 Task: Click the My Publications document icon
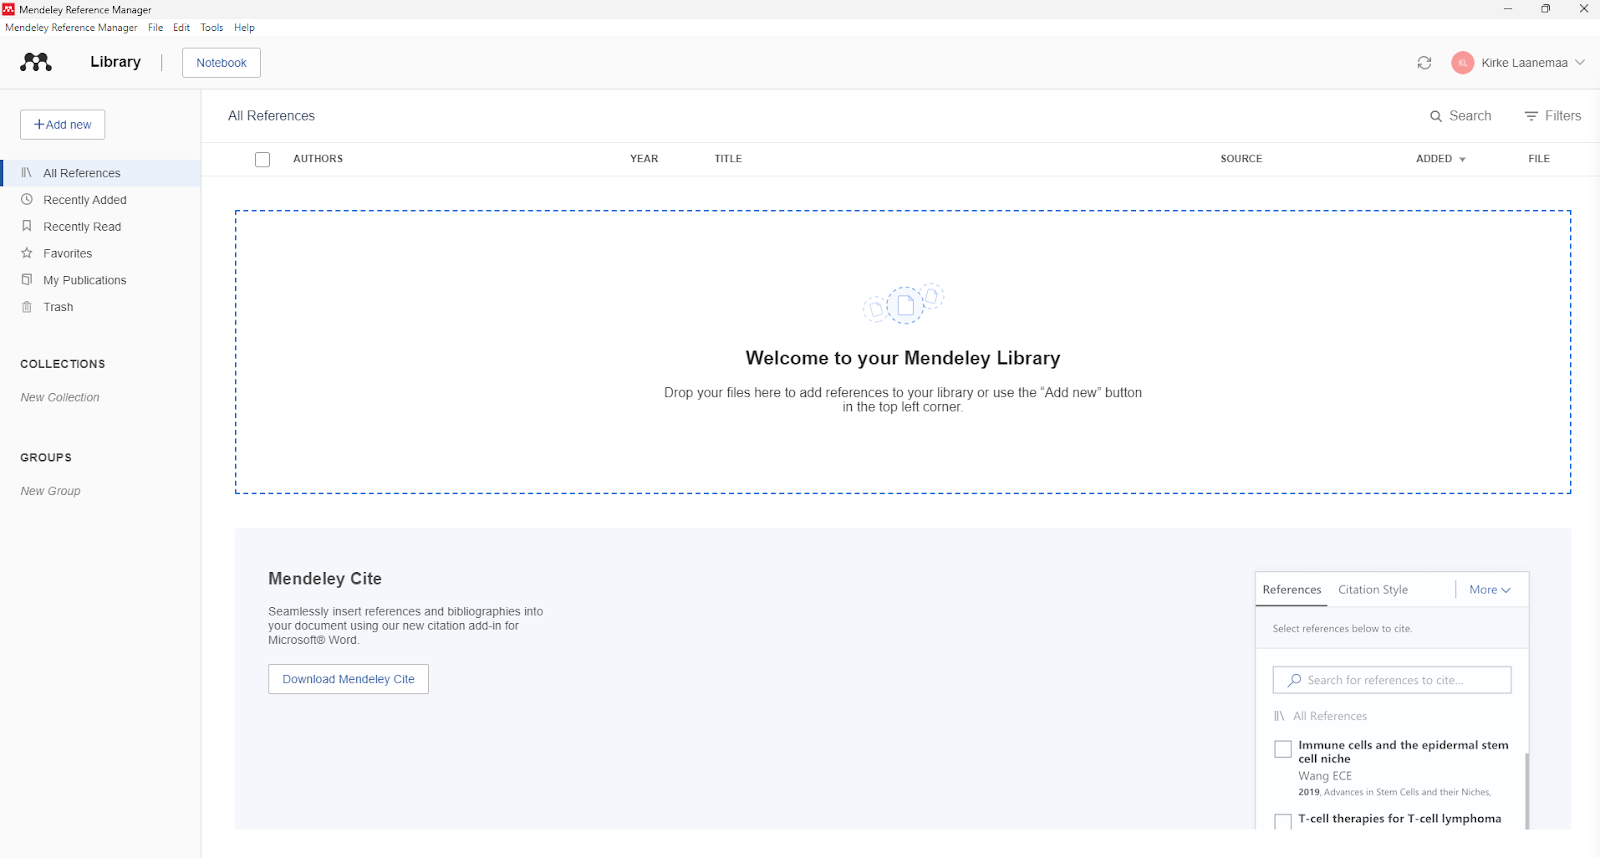point(27,280)
